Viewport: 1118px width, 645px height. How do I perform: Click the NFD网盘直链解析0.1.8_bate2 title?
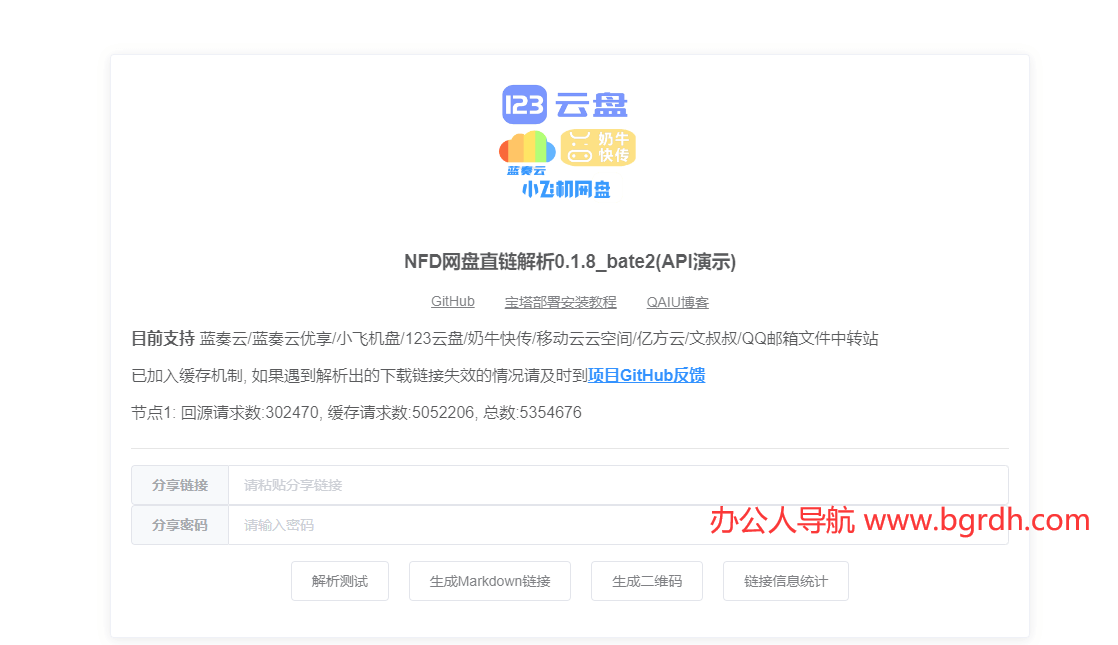pos(570,262)
